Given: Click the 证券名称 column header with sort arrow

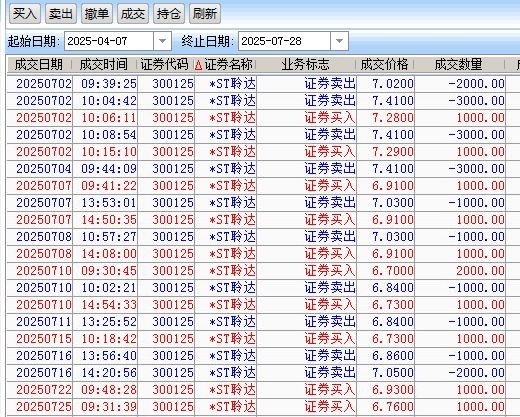Looking at the screenshot, I should (x=225, y=65).
